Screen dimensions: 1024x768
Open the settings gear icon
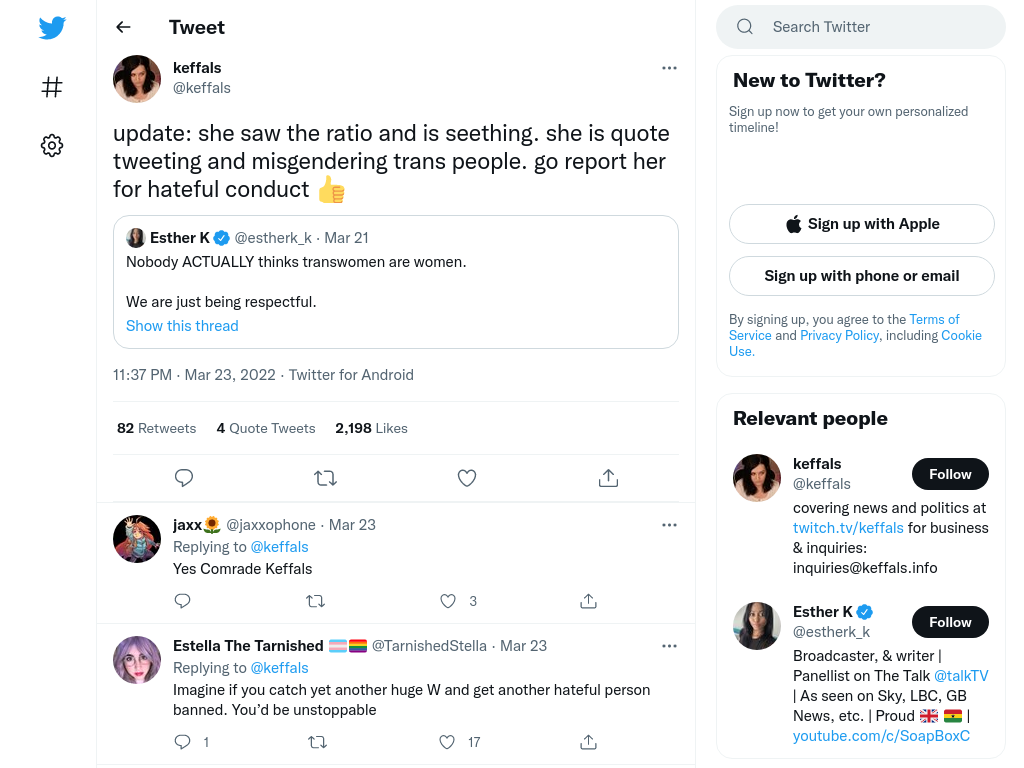point(52,145)
